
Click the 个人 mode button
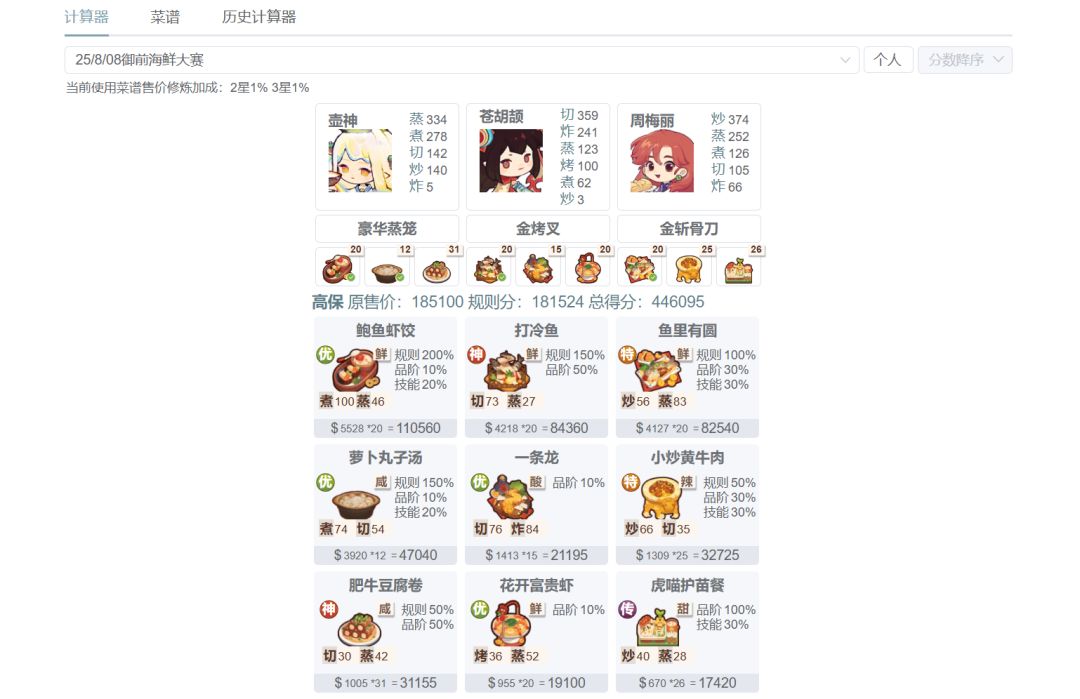pos(888,60)
